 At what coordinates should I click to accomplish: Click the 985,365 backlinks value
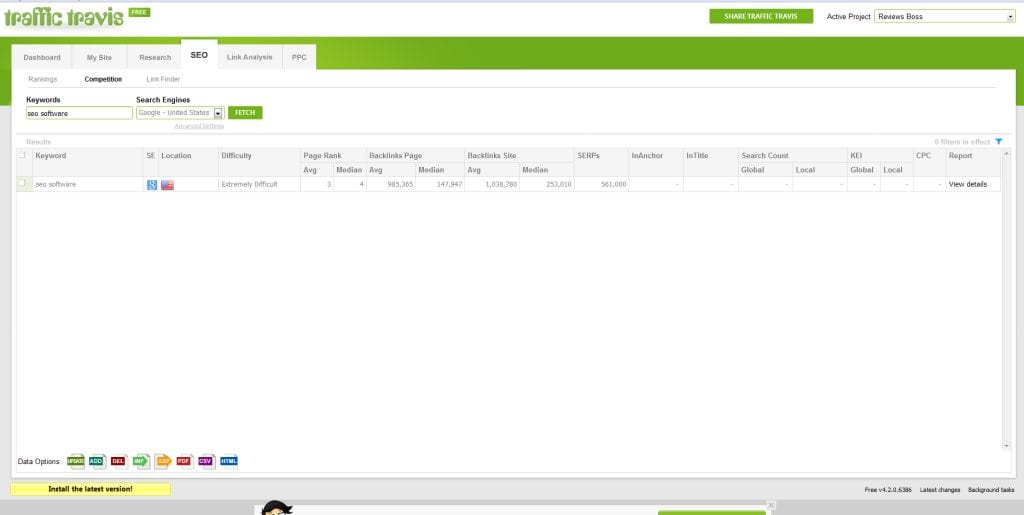coord(400,185)
